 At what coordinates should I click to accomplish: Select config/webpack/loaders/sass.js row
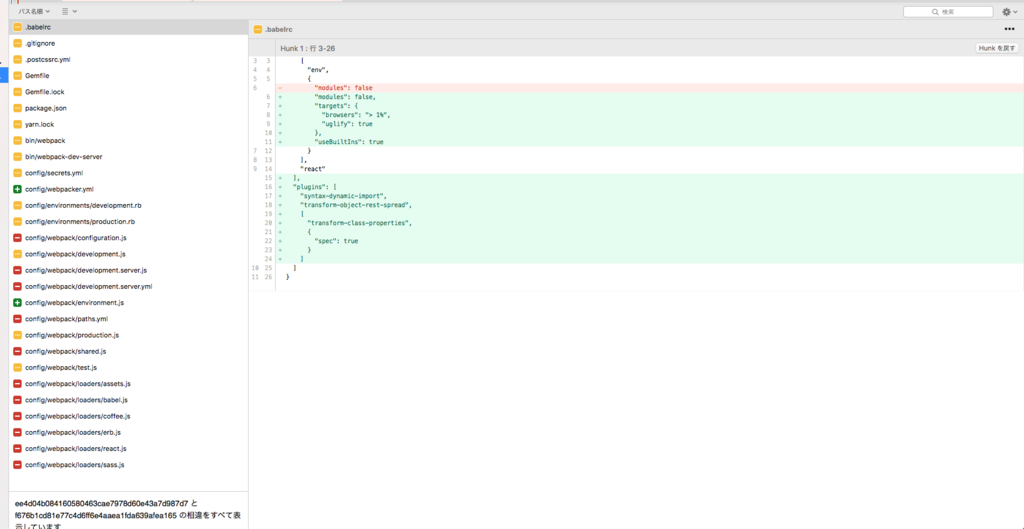click(129, 465)
